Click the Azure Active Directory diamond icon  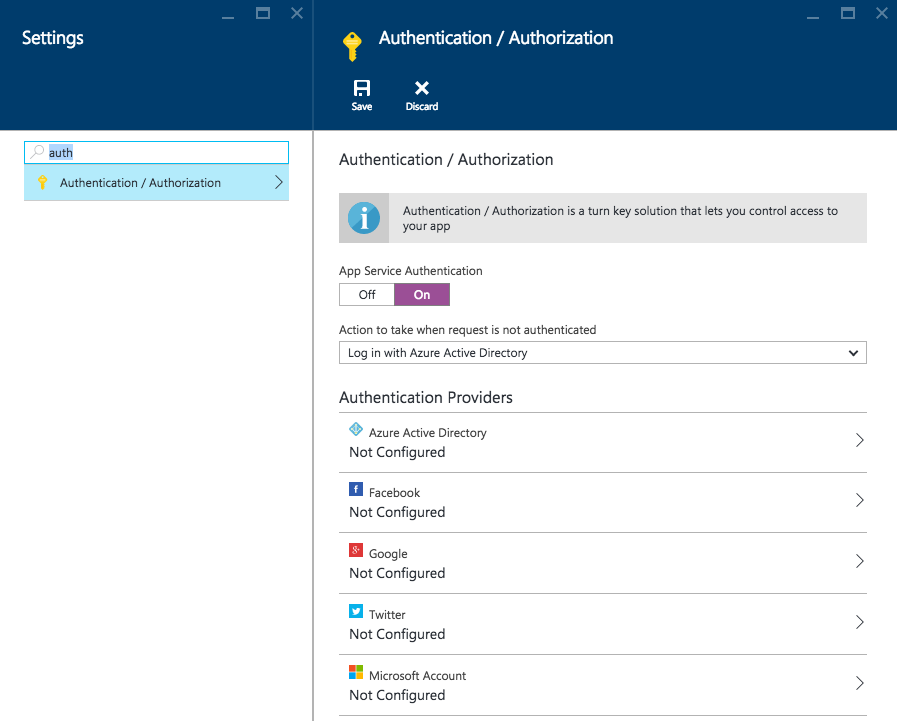click(x=356, y=429)
